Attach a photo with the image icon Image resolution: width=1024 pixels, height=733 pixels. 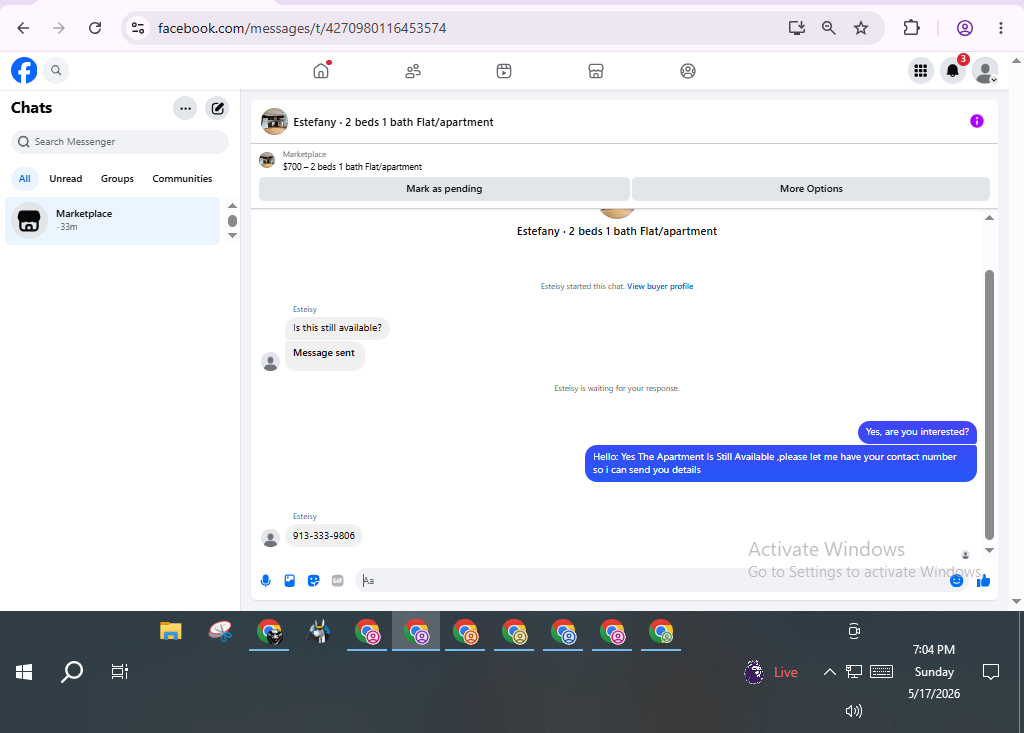pyautogui.click(x=290, y=581)
